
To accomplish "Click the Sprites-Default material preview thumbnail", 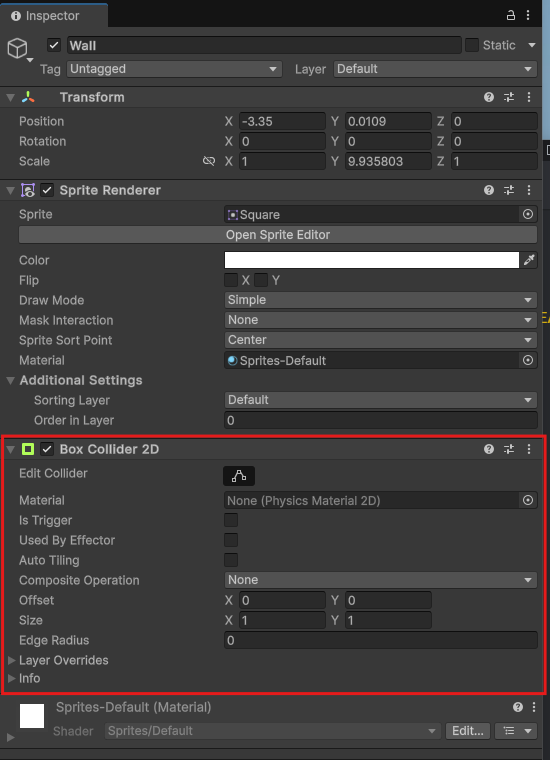I will [x=31, y=716].
